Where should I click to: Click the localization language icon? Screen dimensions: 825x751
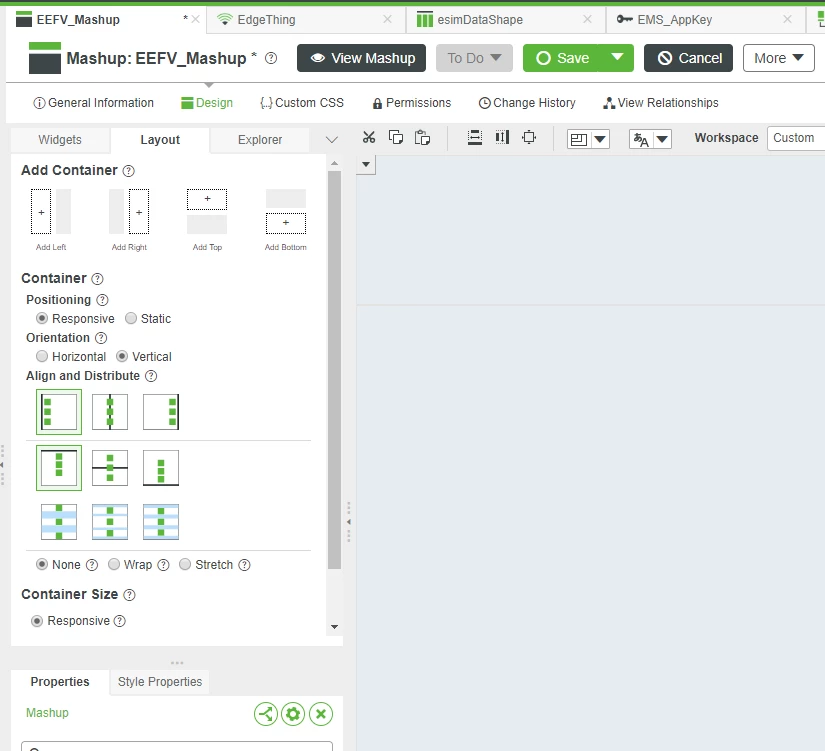click(641, 139)
